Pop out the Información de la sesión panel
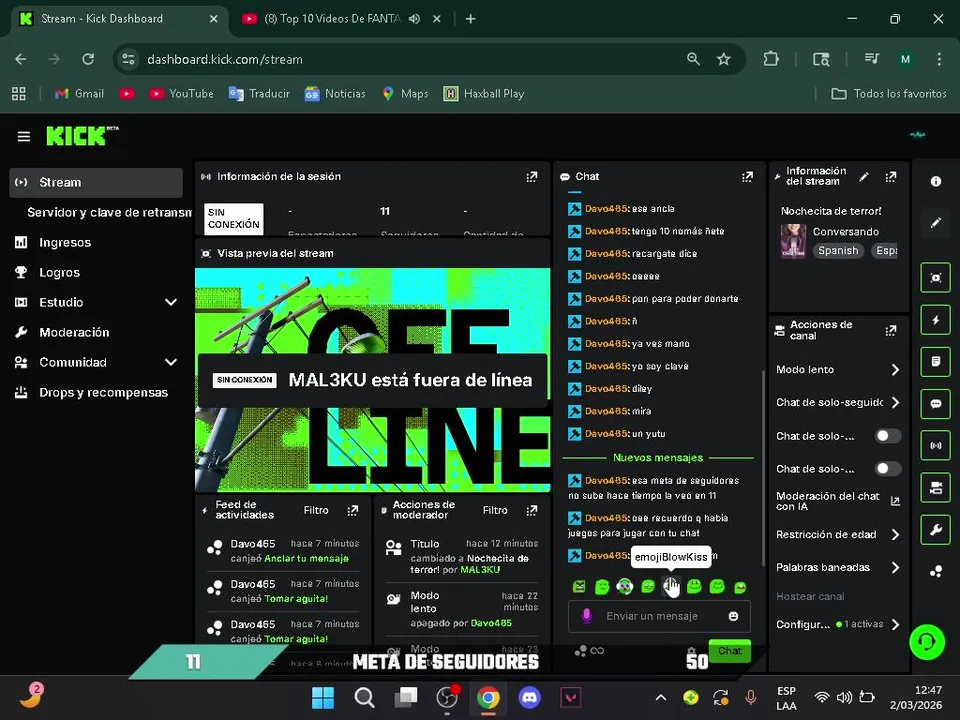Viewport: 960px width, 720px height. tap(531, 176)
